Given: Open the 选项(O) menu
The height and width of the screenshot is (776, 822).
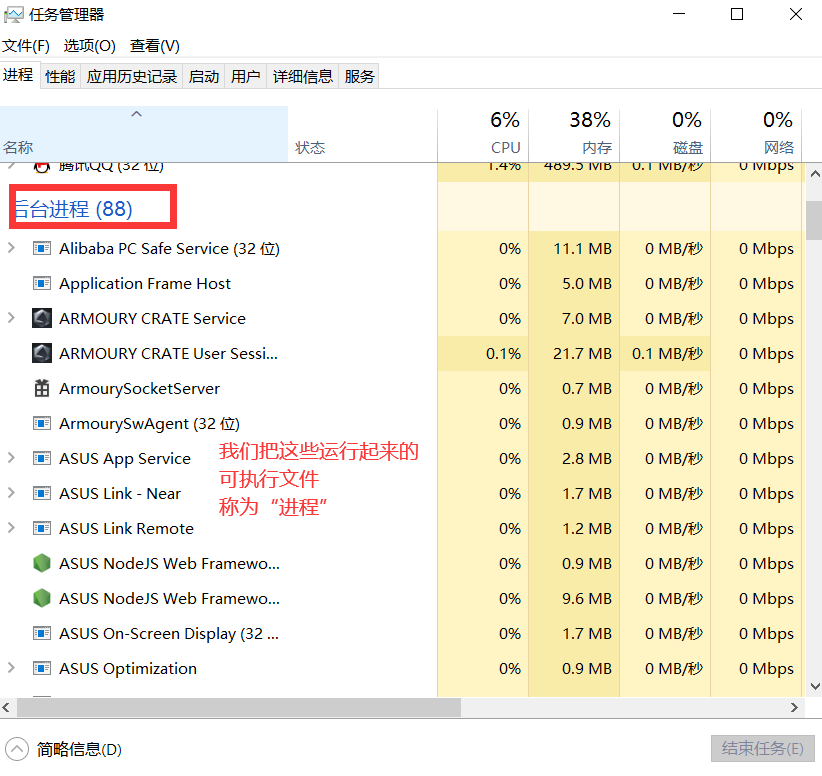Looking at the screenshot, I should pos(90,46).
